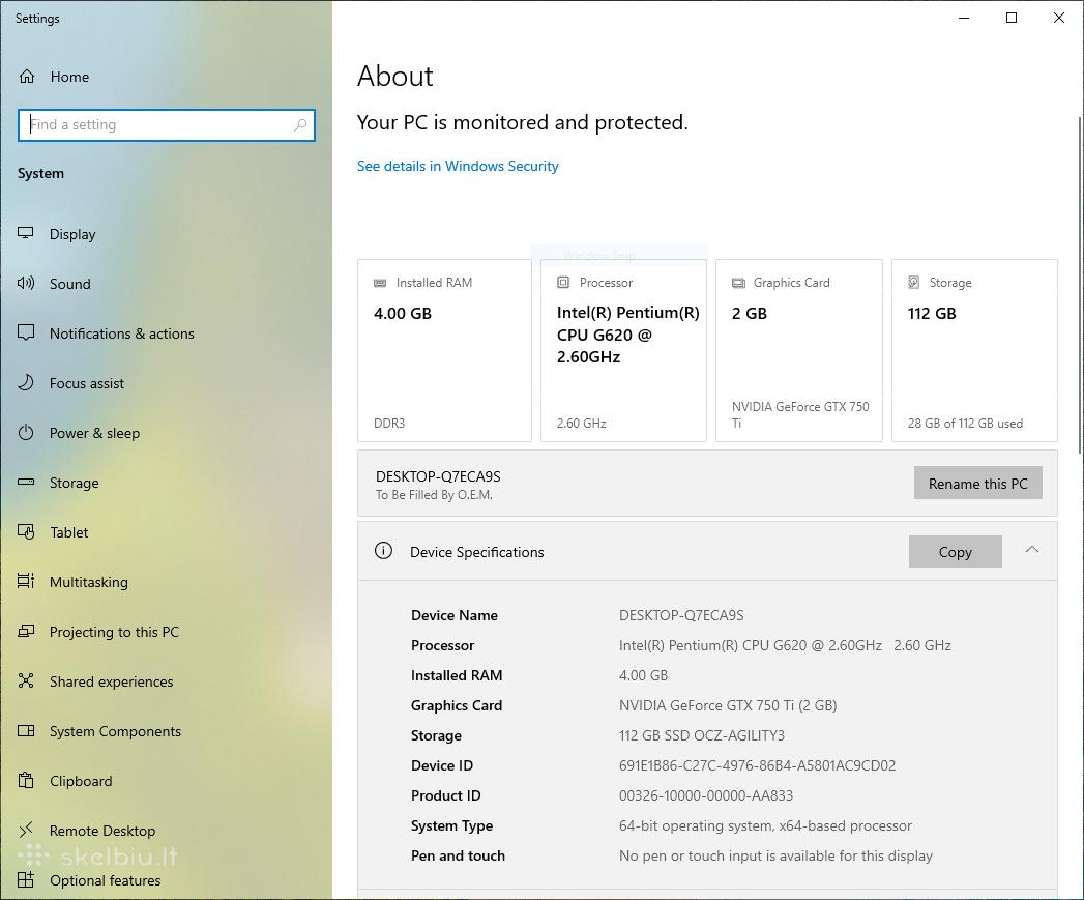Open Multitasking icon
The height and width of the screenshot is (900, 1084).
[x=26, y=581]
